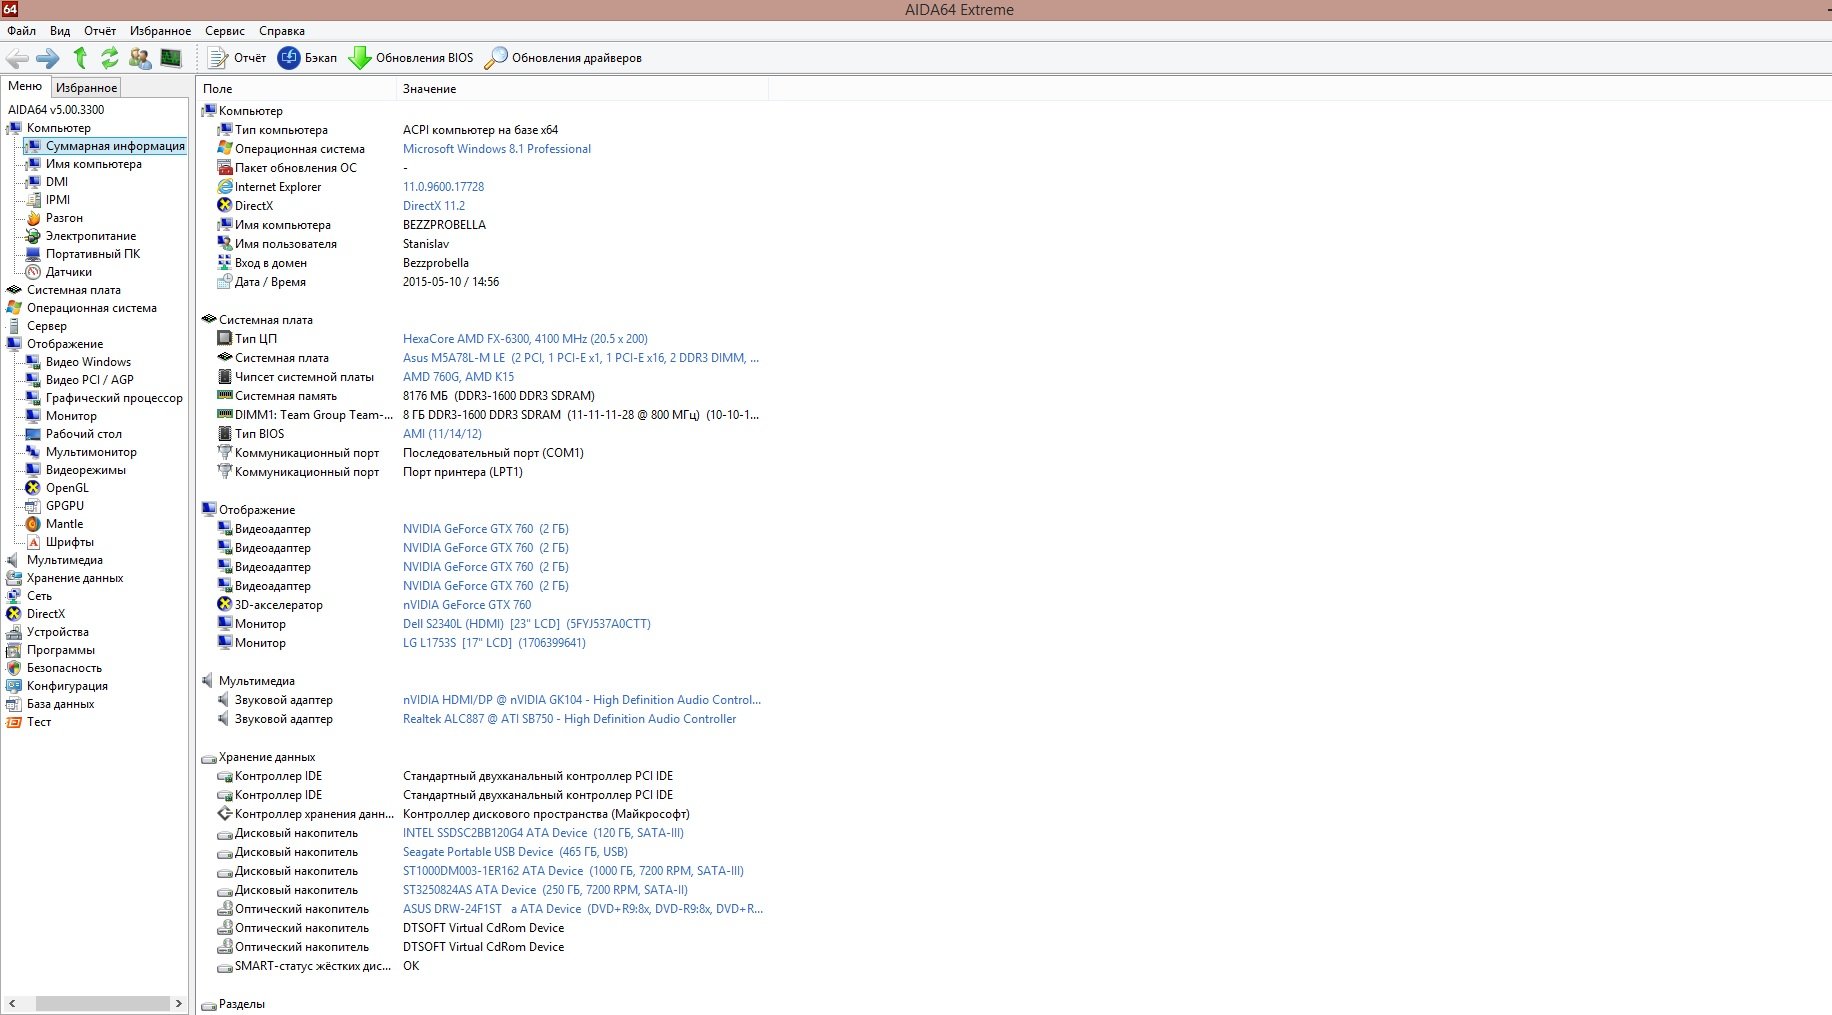Viewport: 1832px width, 1015px height.
Task: Click Microsoft Windows 8.1 Professional link
Action: coord(497,149)
